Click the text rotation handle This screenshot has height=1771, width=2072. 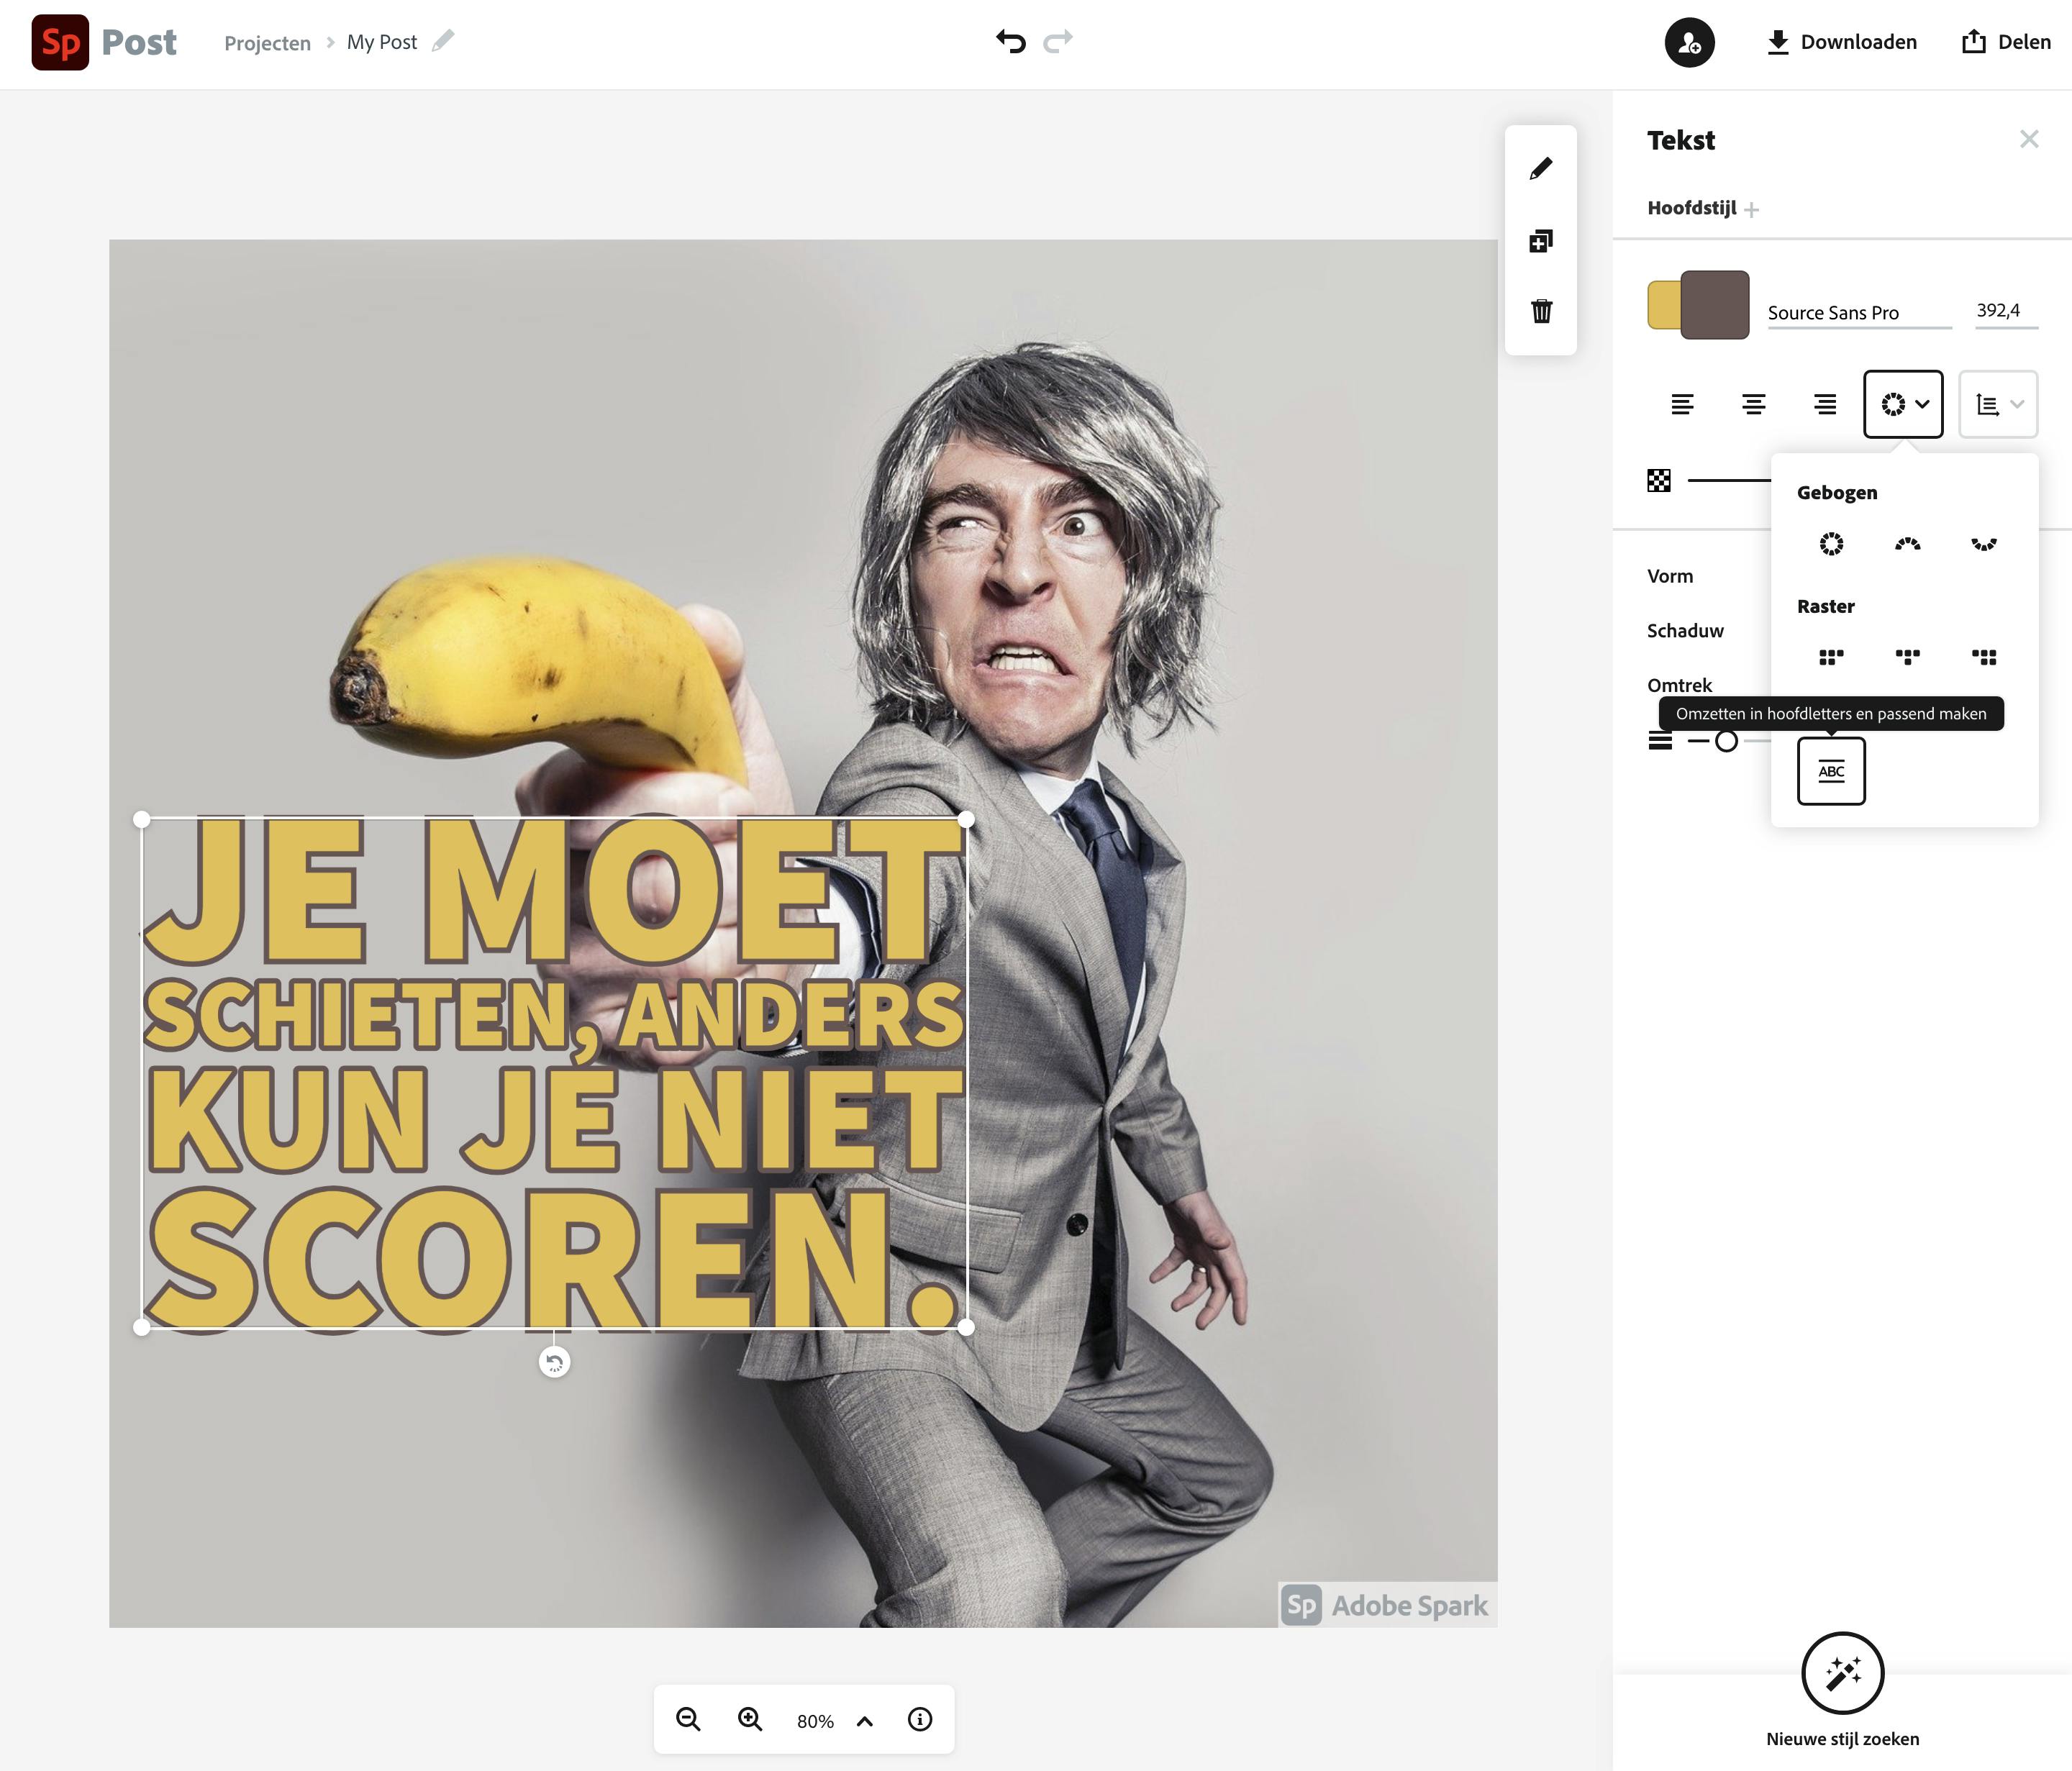(x=554, y=1362)
